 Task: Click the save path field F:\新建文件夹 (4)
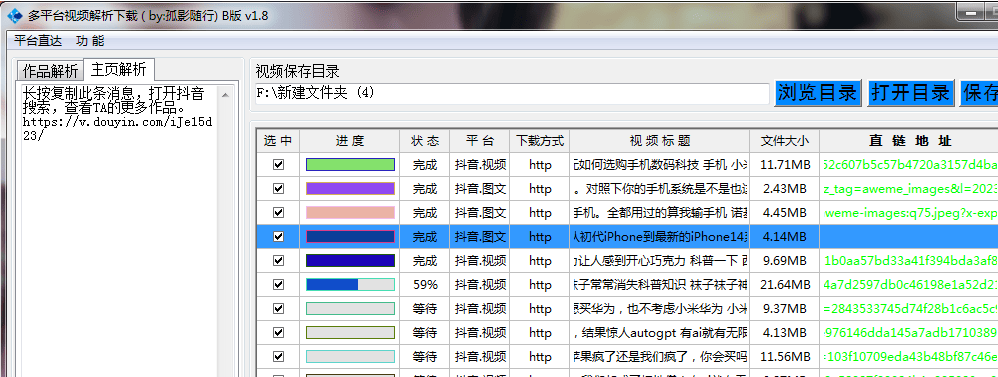[x=512, y=93]
